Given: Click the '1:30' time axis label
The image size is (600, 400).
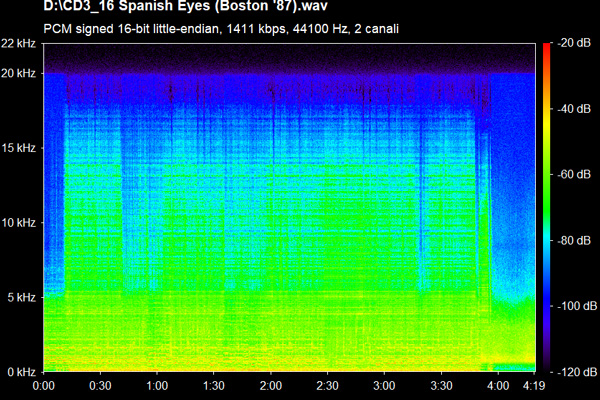Looking at the screenshot, I should (214, 385).
